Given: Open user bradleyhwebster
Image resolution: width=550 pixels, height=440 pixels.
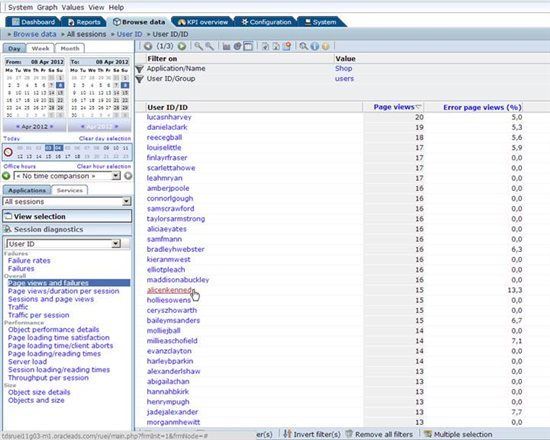Looking at the screenshot, I should click(x=175, y=249).
